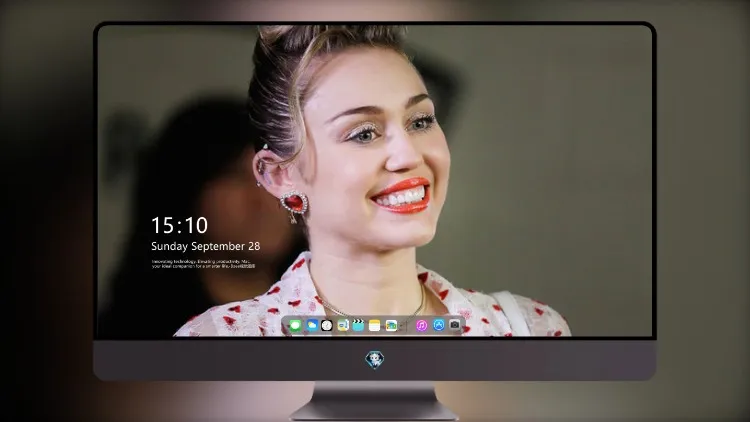Click the Sunday September 28 date text
750x422 pixels.
206,246
